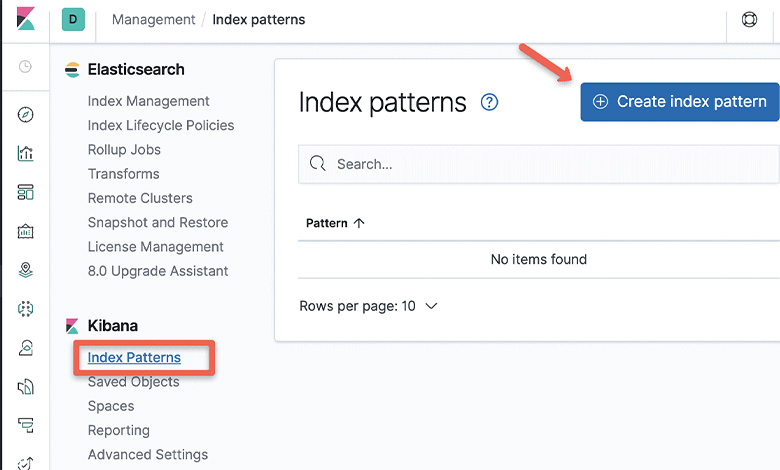Image resolution: width=780 pixels, height=470 pixels.
Task: Sort by Pattern column arrow
Action: click(x=359, y=223)
